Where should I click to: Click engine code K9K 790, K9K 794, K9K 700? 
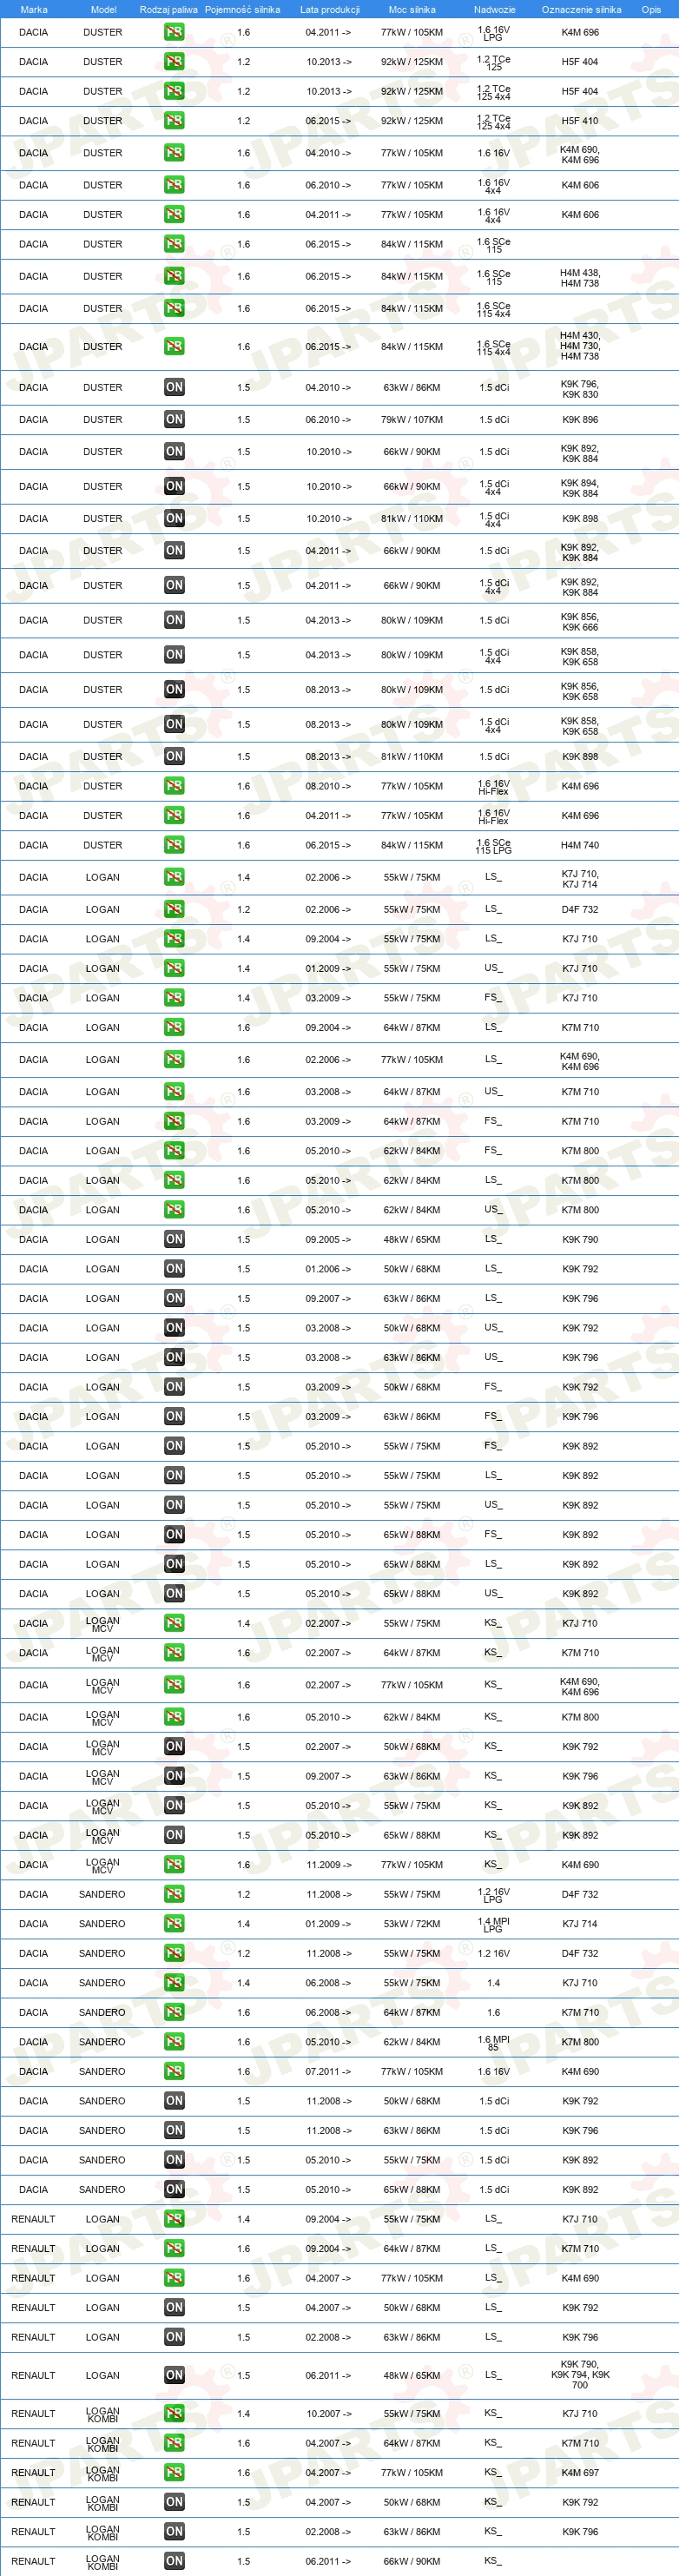coord(580,2375)
